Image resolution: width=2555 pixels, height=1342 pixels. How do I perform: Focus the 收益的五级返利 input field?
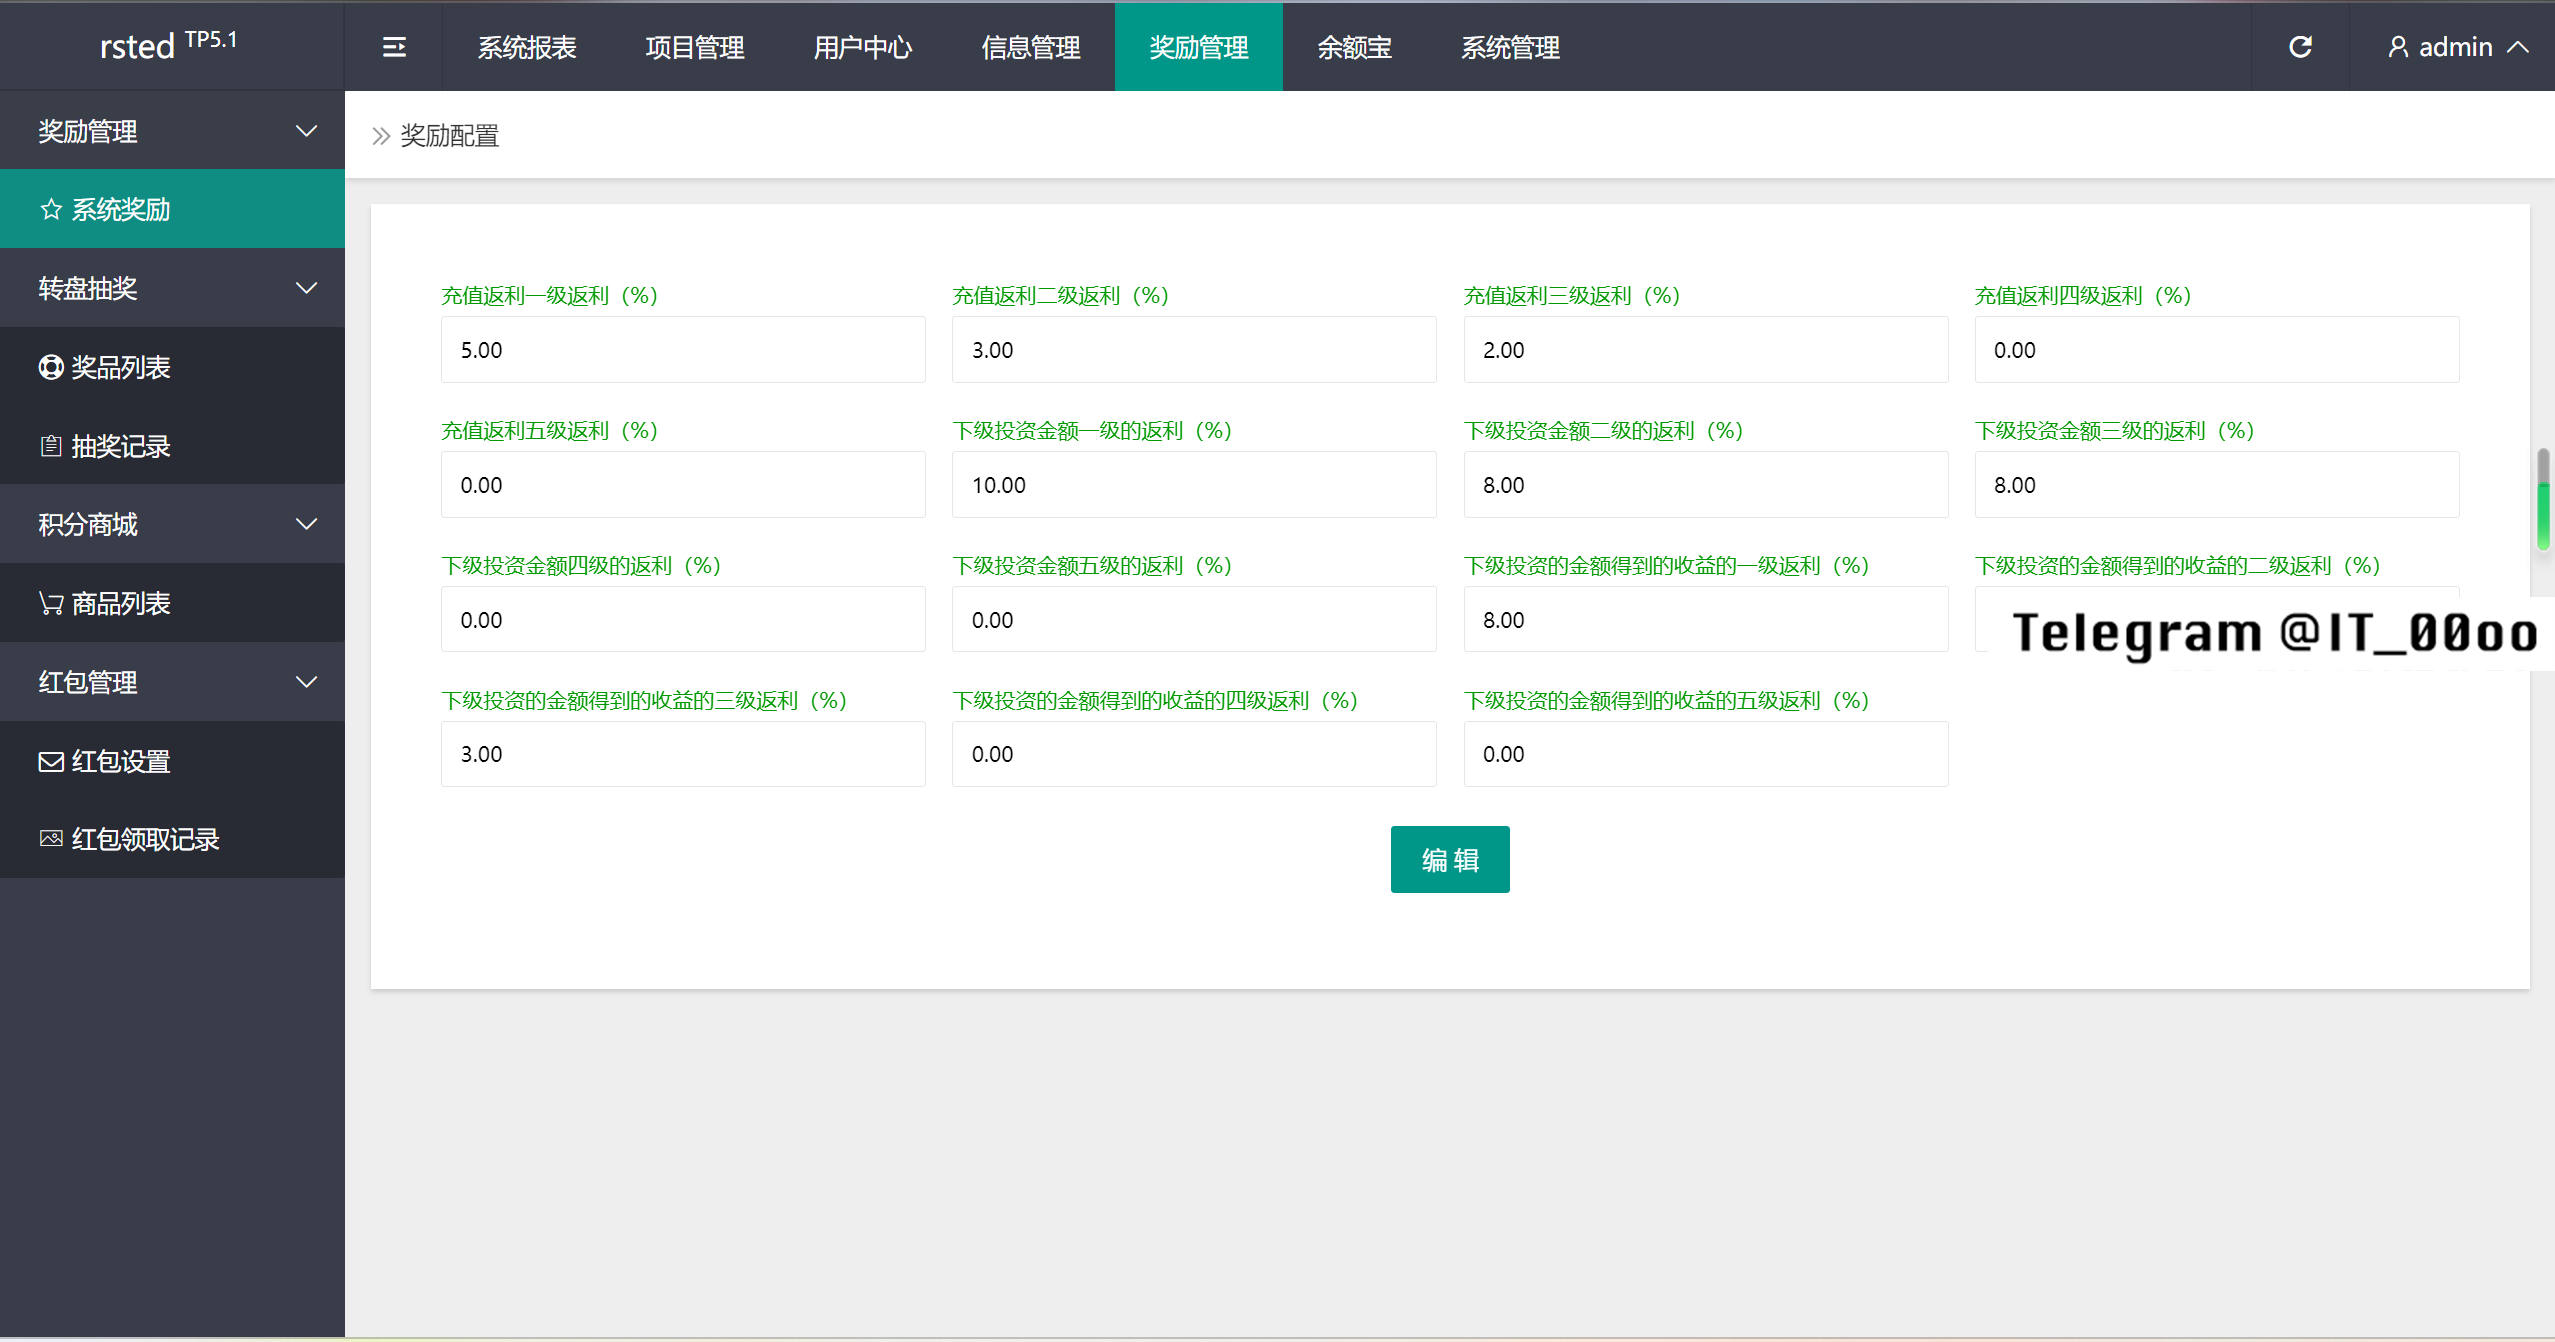click(x=1706, y=754)
